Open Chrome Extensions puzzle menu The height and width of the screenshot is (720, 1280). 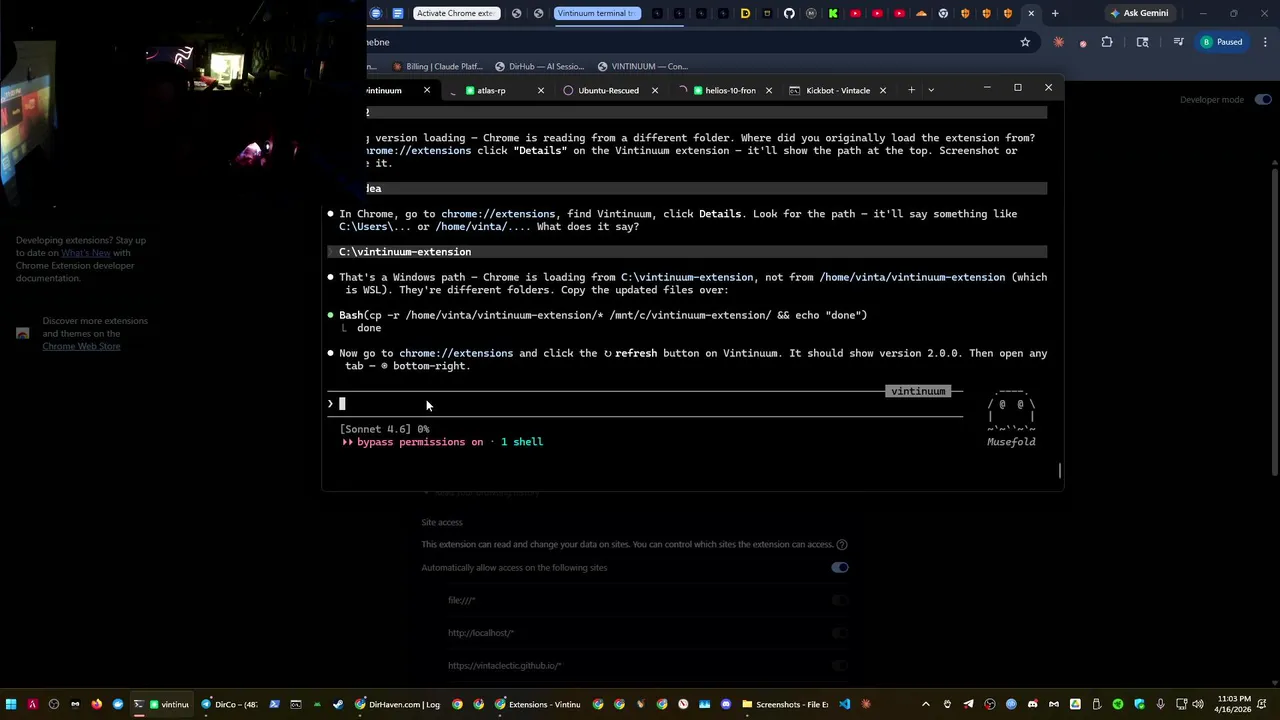pyautogui.click(x=1107, y=42)
